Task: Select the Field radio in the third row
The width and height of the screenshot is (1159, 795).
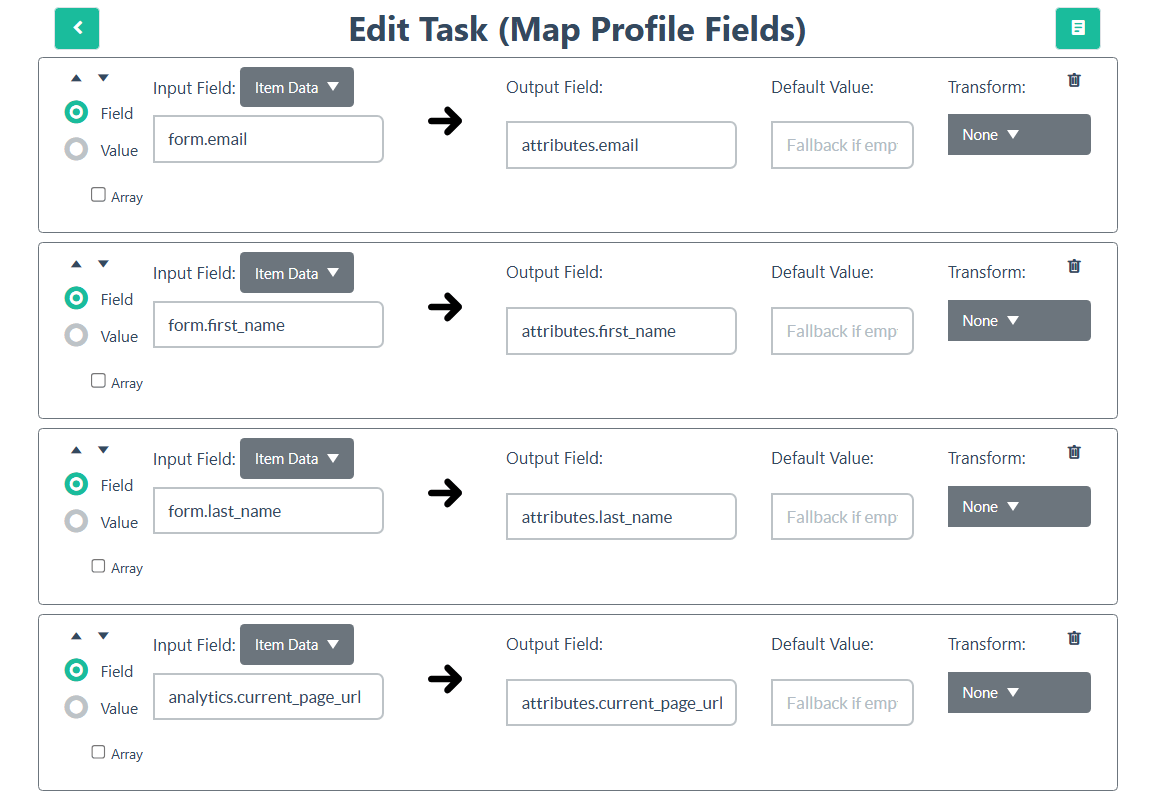Action: (x=76, y=484)
